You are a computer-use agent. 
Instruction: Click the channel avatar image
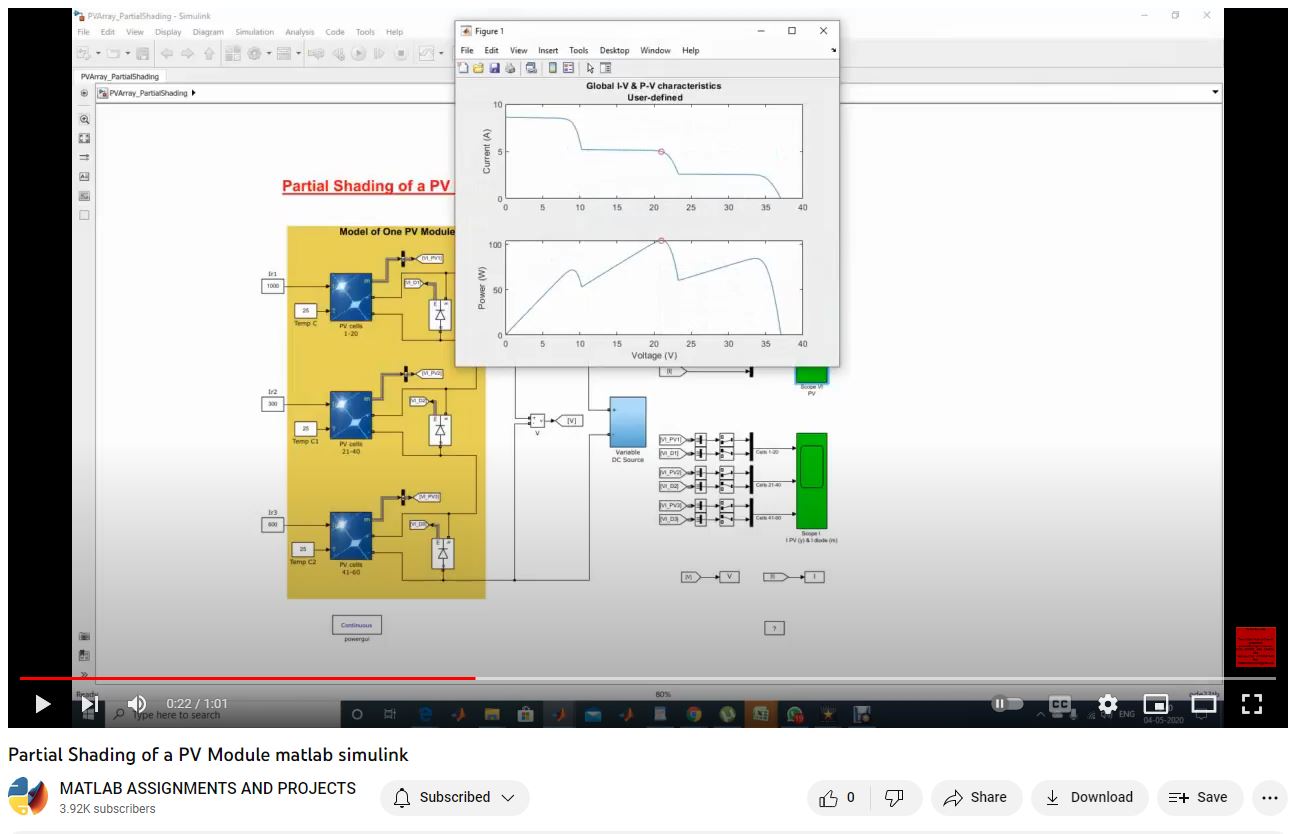pos(28,797)
